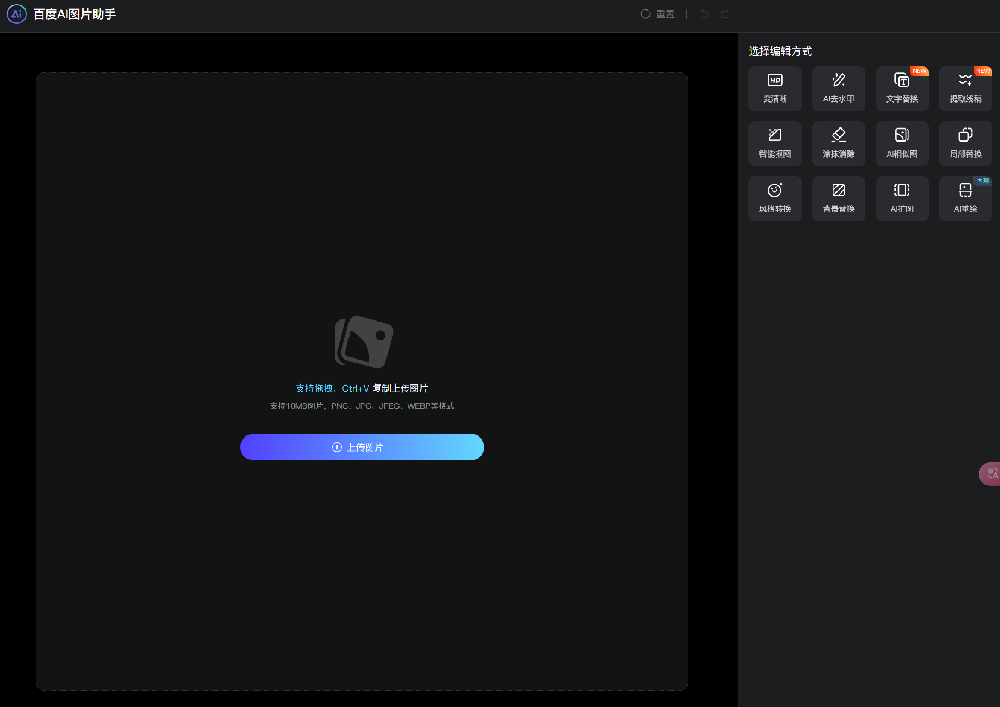Open the pink floating button at right edge
Viewport: 1000px width, 707px height.
(x=990, y=474)
